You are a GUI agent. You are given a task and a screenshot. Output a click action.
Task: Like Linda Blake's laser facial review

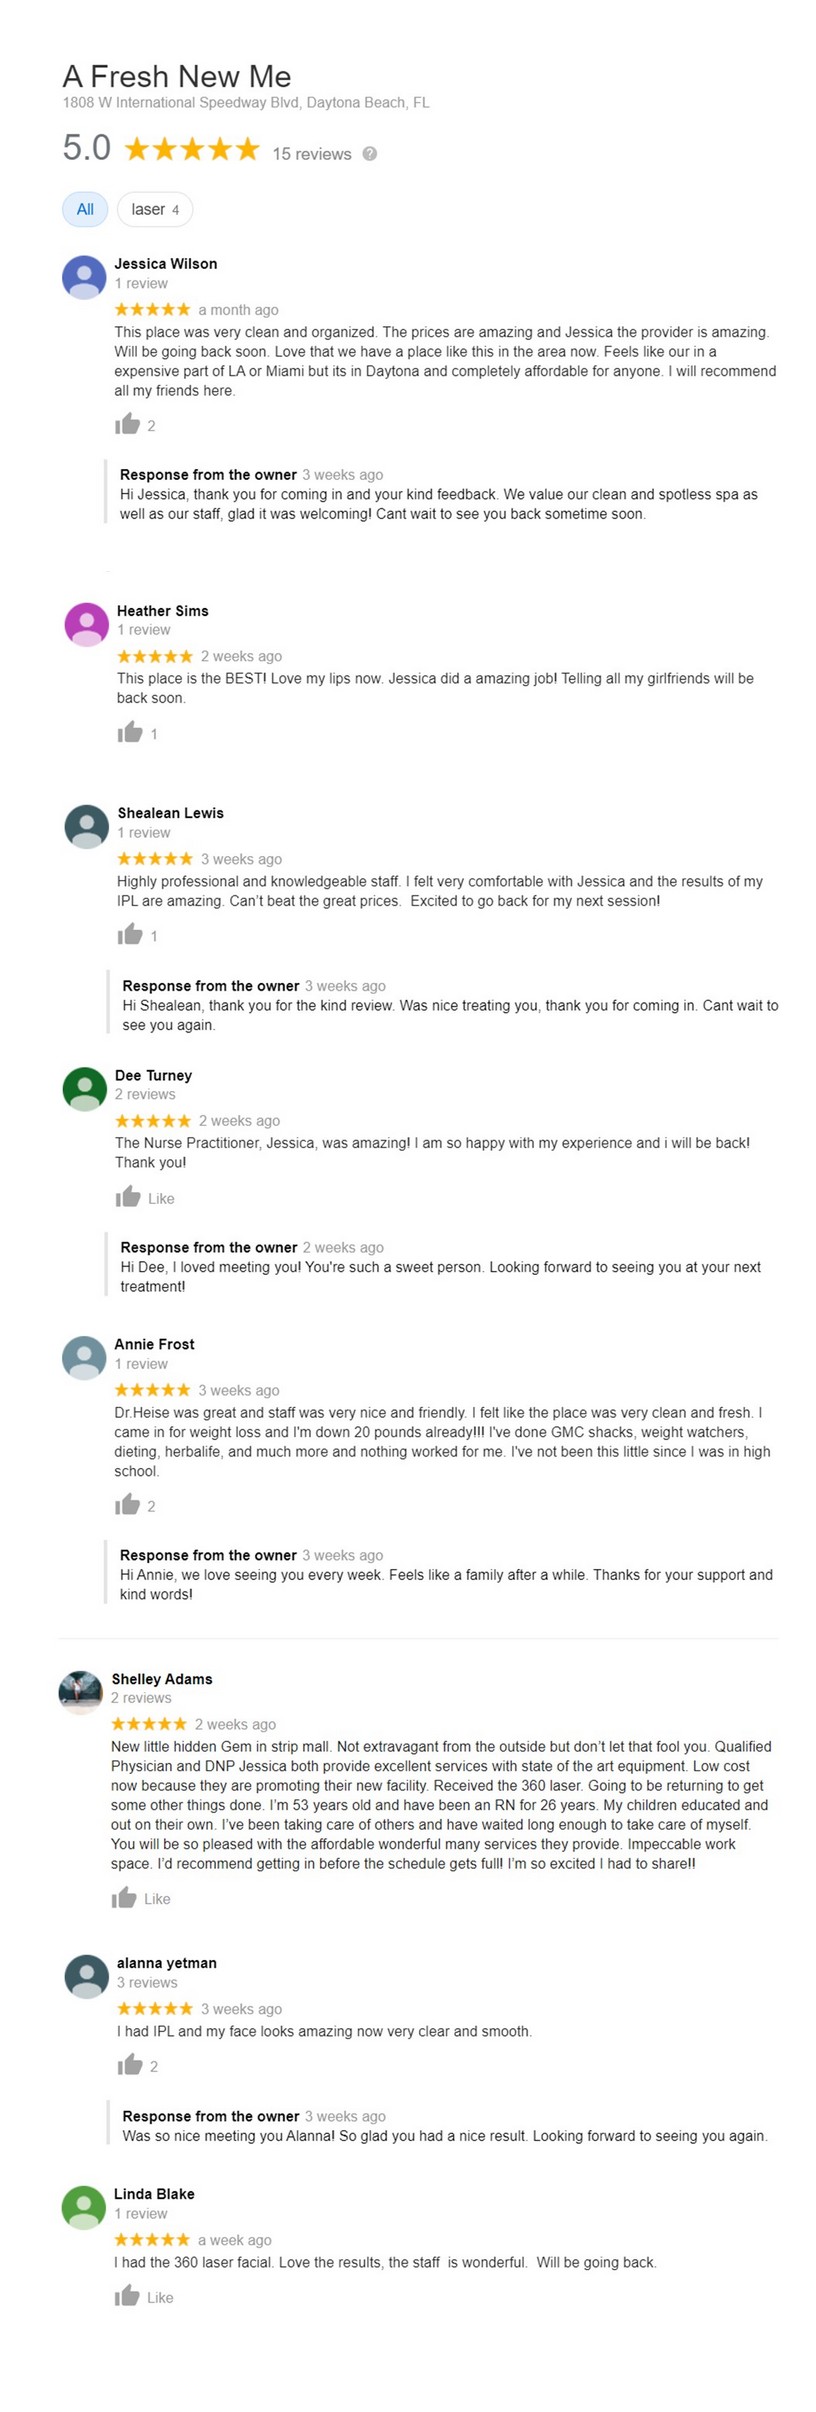click(127, 2296)
